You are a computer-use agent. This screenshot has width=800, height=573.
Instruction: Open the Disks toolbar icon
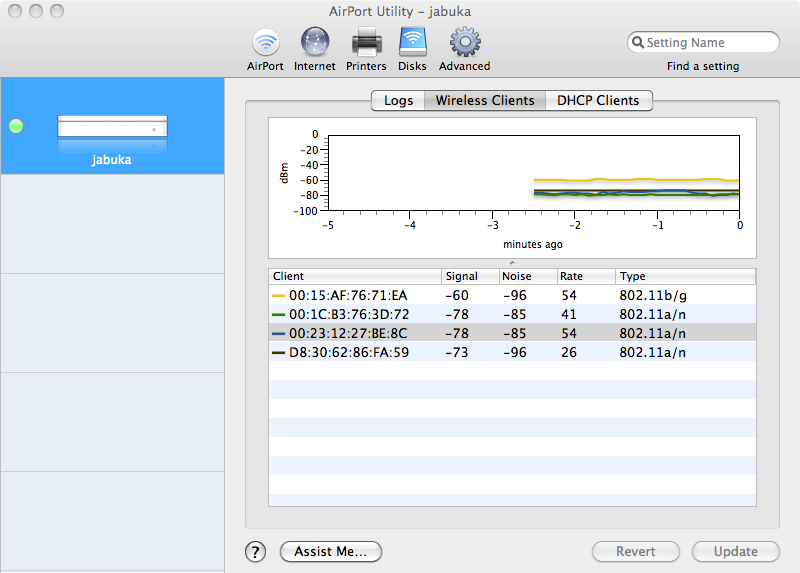point(412,42)
